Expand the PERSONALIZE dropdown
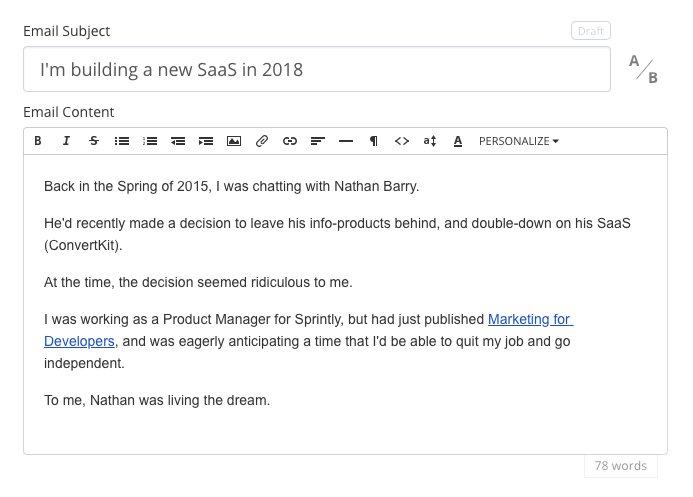Viewport: 693px width, 497px height. pos(519,141)
